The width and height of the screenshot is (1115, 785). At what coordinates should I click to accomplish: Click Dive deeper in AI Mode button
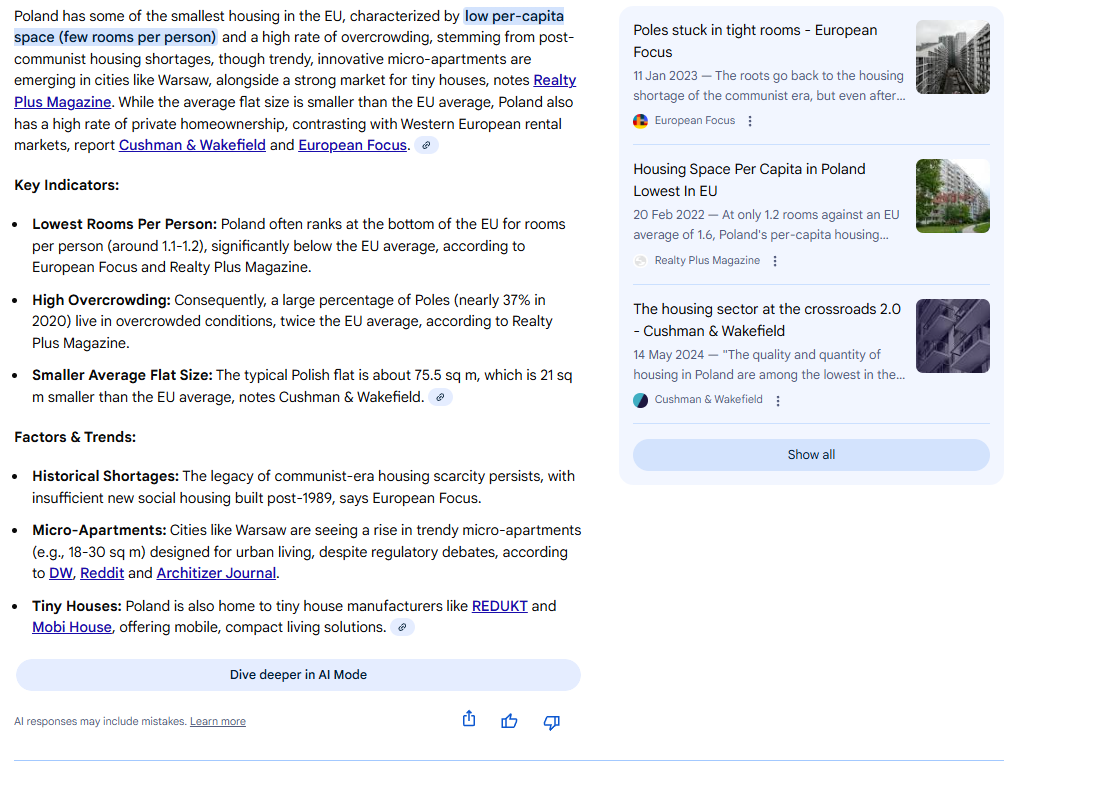tap(299, 675)
